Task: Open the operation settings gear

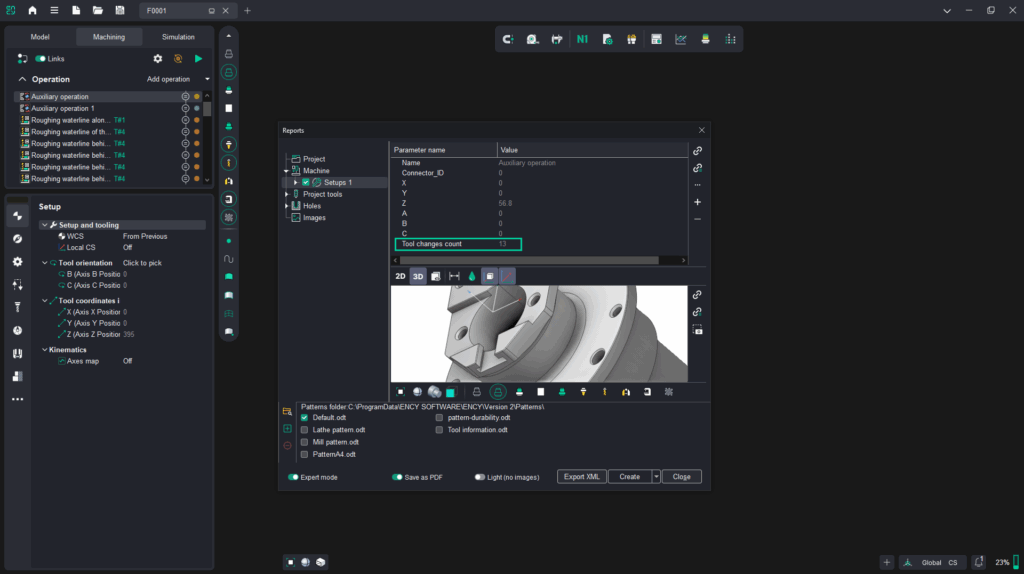Action: pyautogui.click(x=157, y=59)
